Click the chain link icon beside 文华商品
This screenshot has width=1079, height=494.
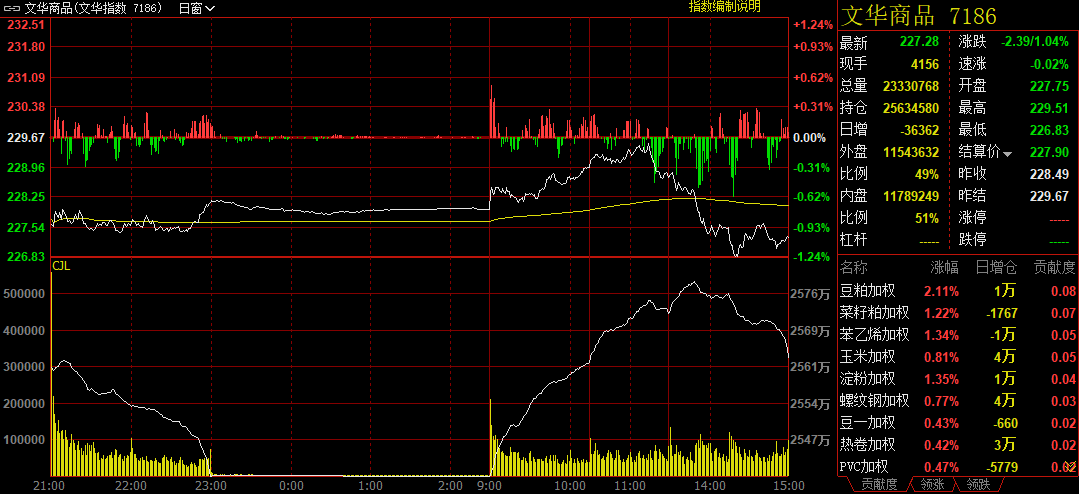pos(12,7)
